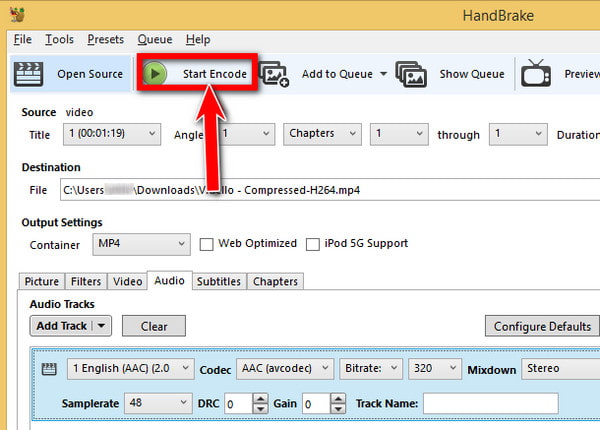Switch to the Filters tab

(86, 282)
